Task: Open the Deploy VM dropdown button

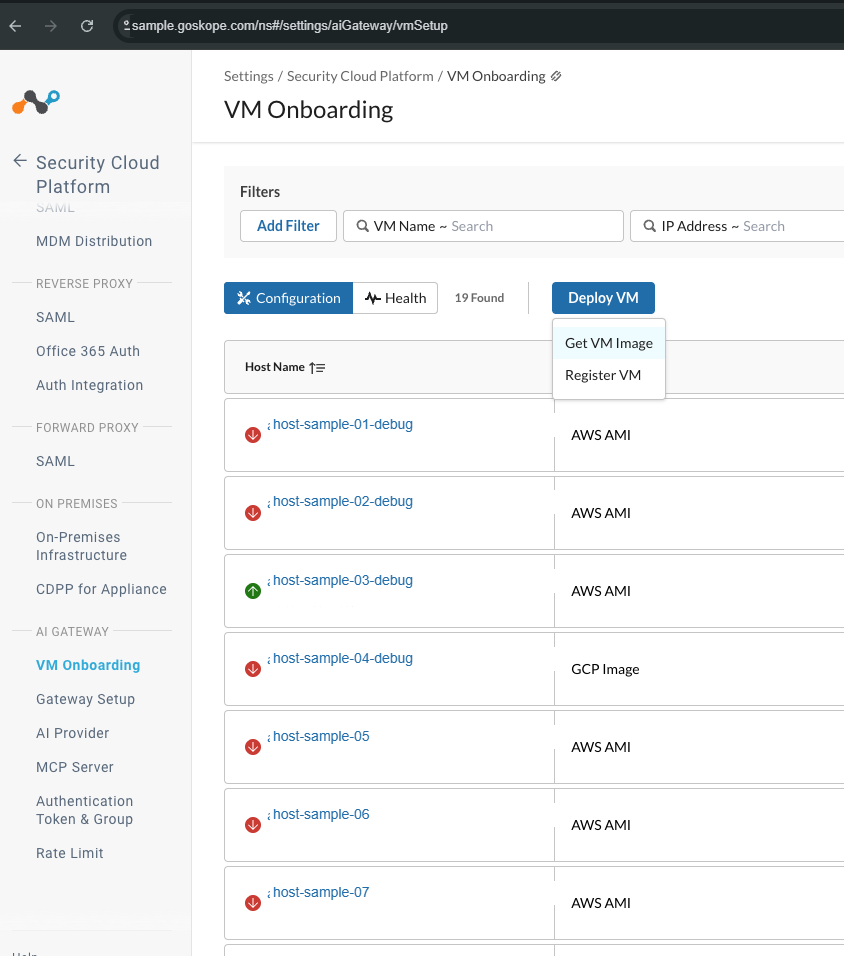Action: tap(604, 298)
